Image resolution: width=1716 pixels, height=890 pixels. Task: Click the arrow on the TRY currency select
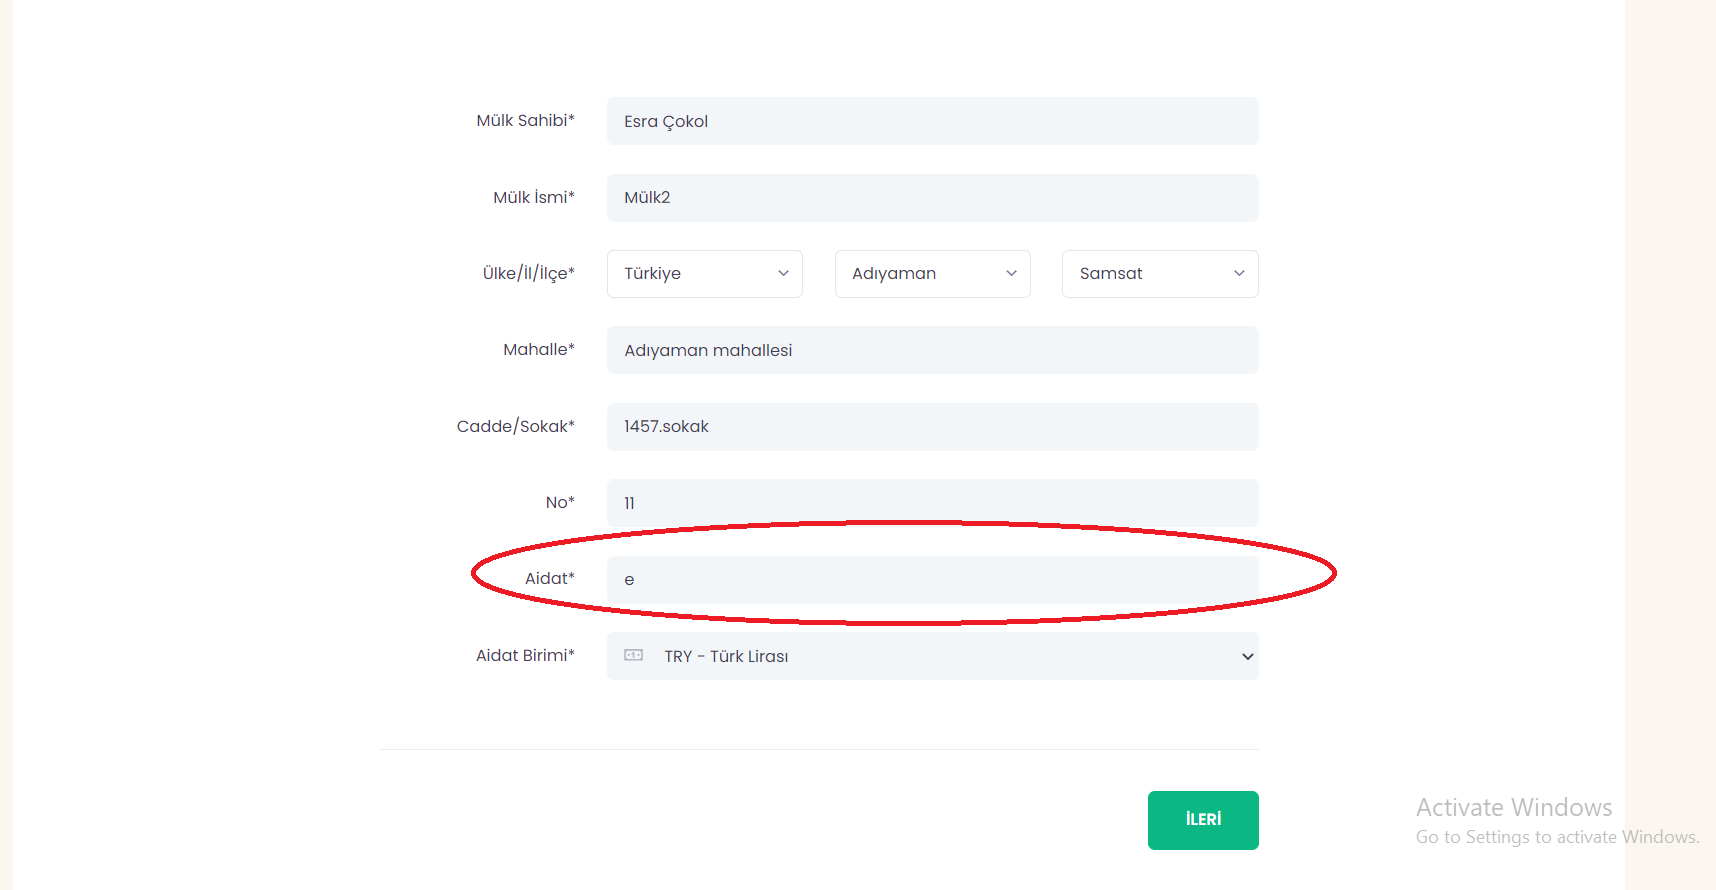[1247, 657]
